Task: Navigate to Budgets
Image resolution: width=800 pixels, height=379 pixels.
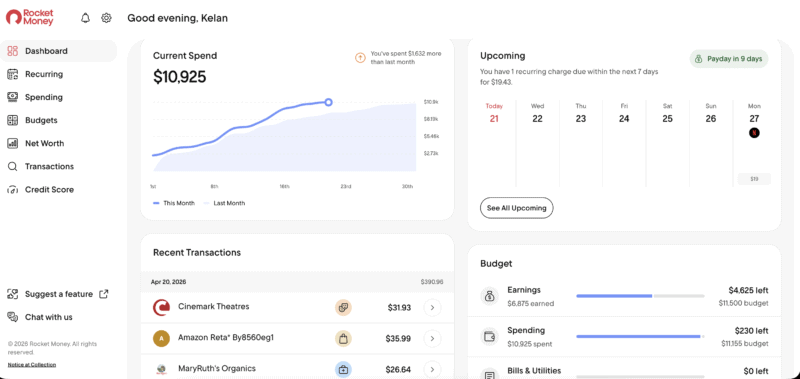Action: (x=59, y=120)
